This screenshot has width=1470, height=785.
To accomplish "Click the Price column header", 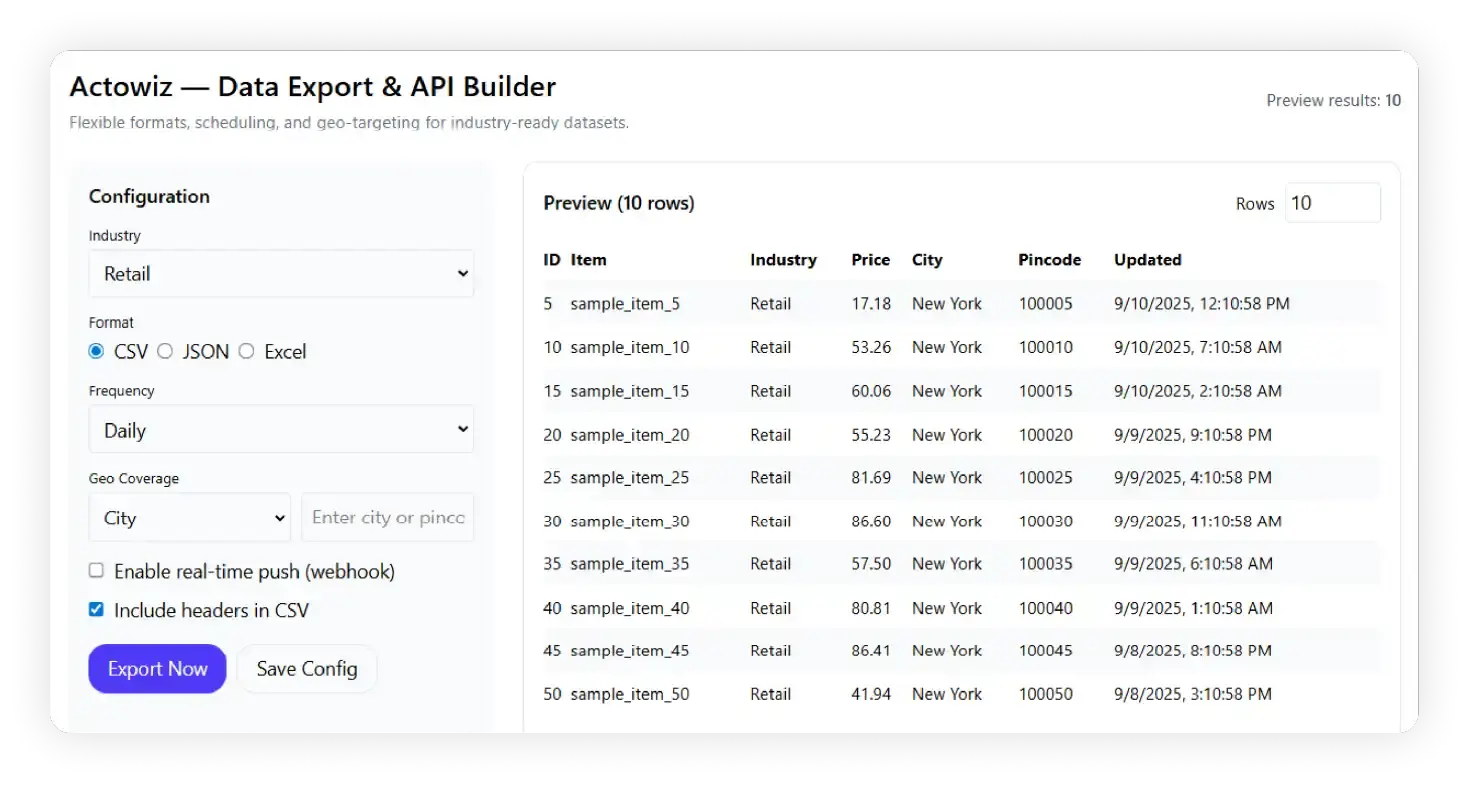I will point(870,260).
